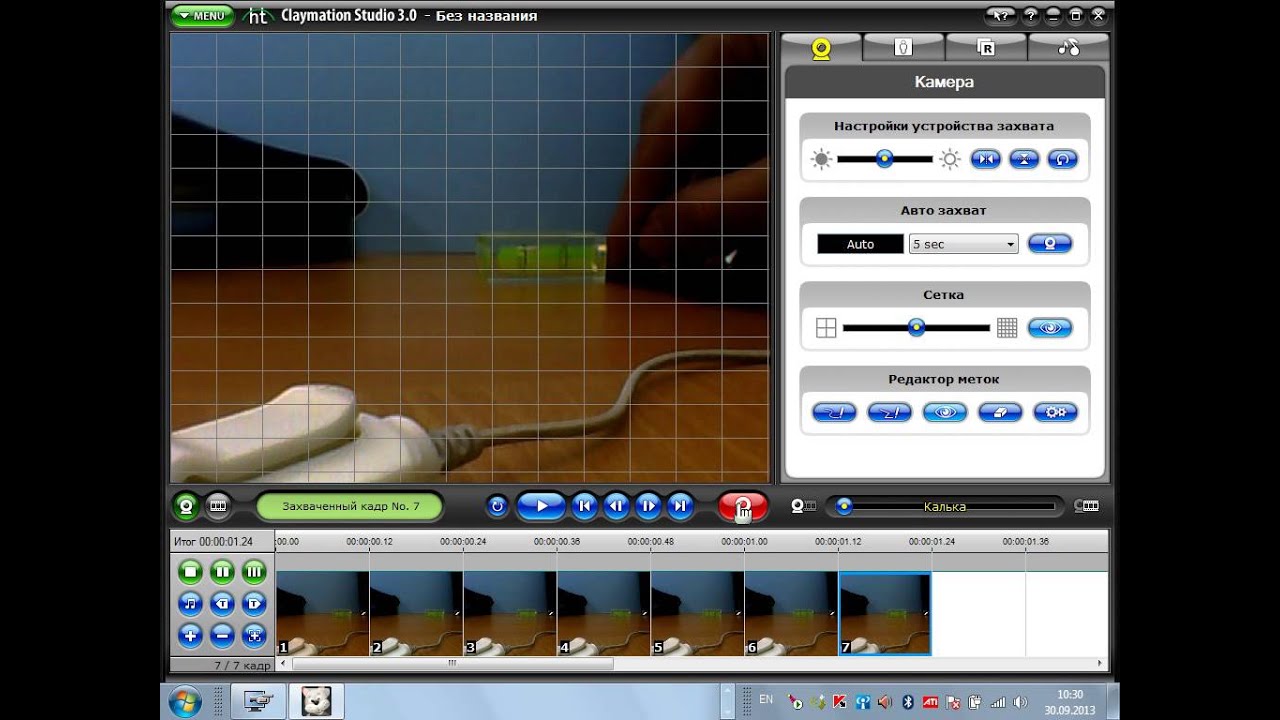Step back one frame
Viewport: 1280px width, 720px height.
tap(617, 506)
